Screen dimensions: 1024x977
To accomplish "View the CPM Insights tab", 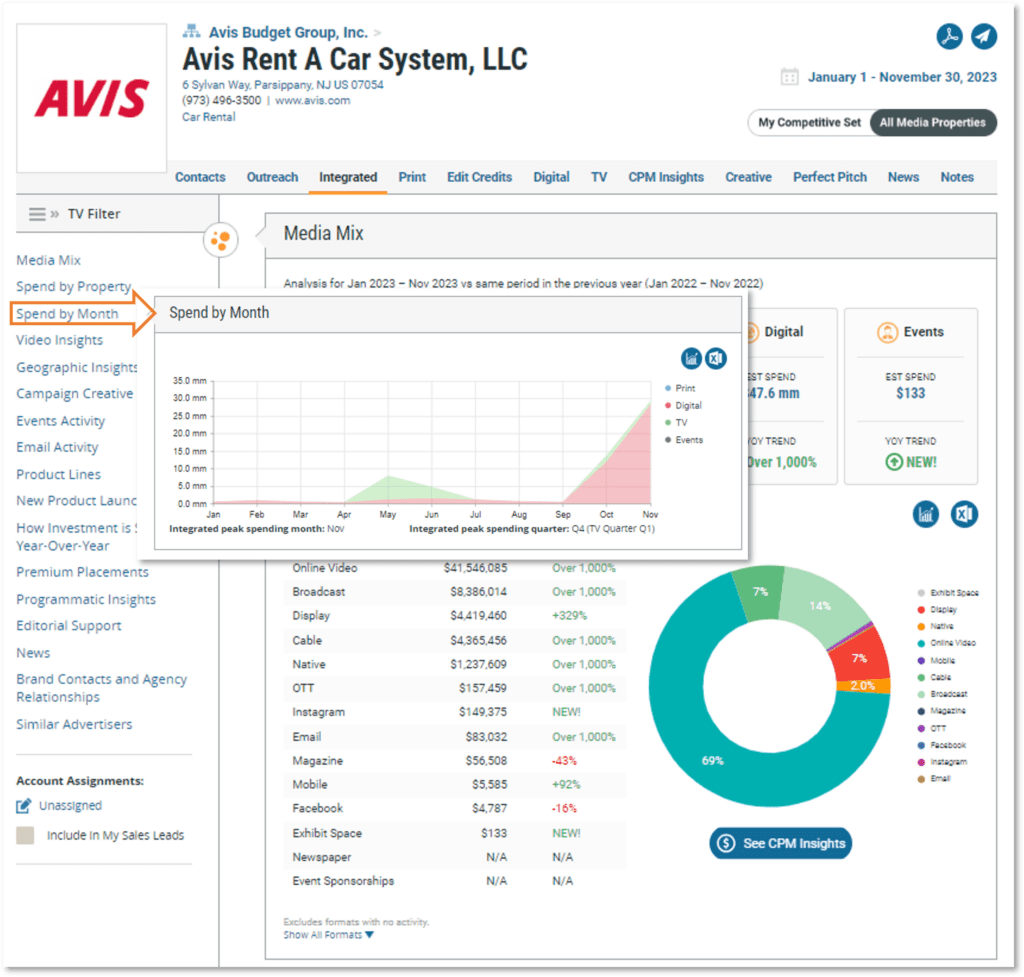I will [666, 177].
